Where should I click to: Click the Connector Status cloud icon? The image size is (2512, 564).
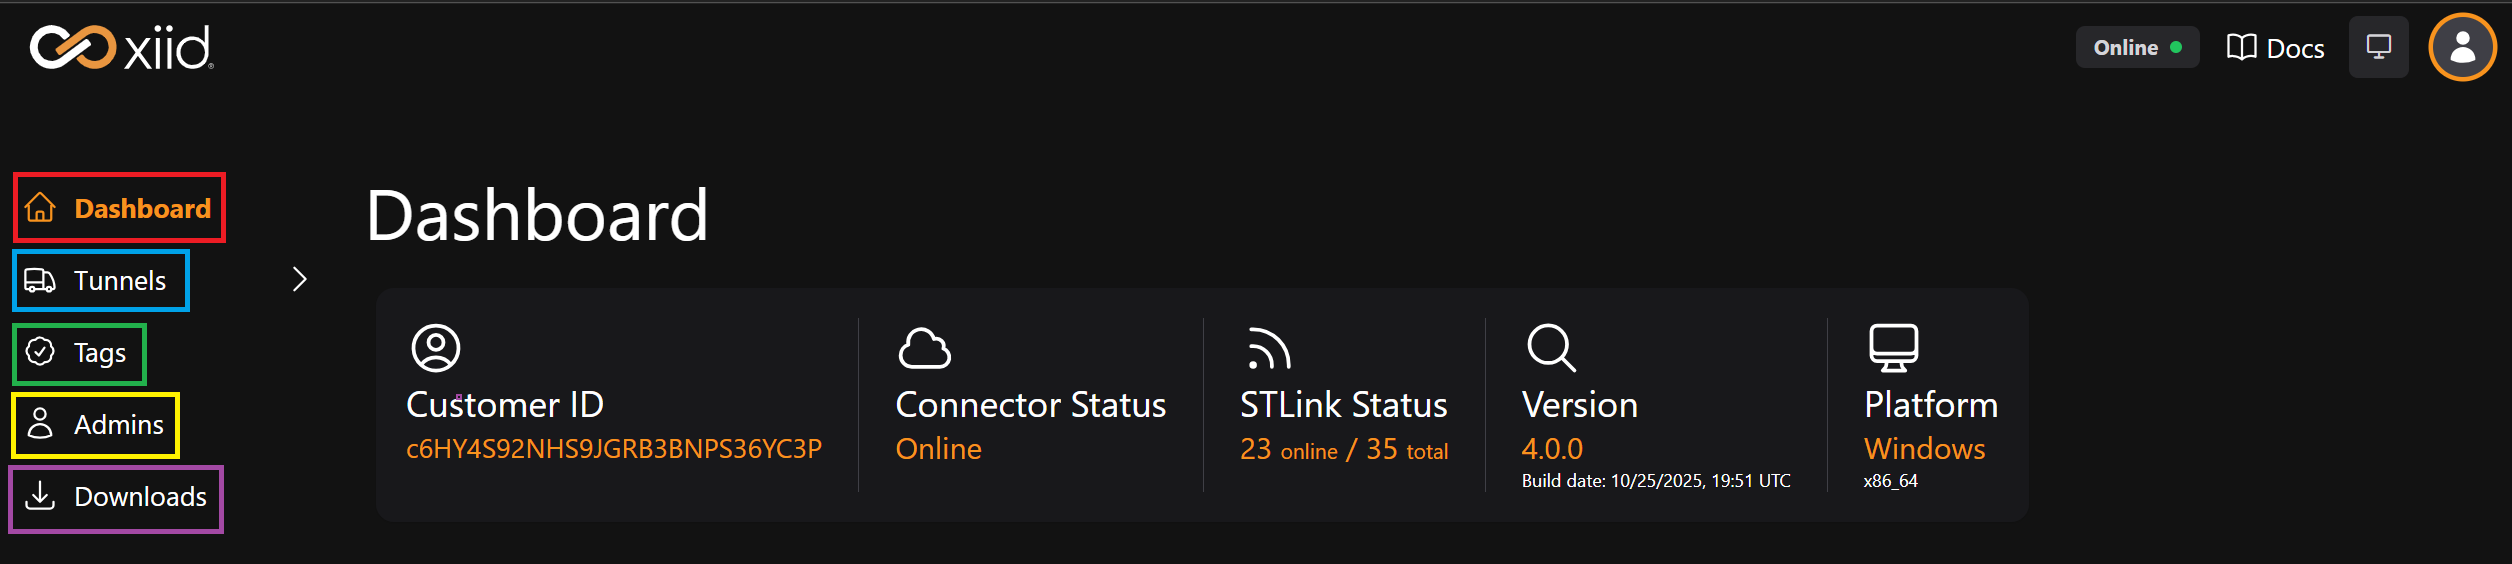point(924,348)
